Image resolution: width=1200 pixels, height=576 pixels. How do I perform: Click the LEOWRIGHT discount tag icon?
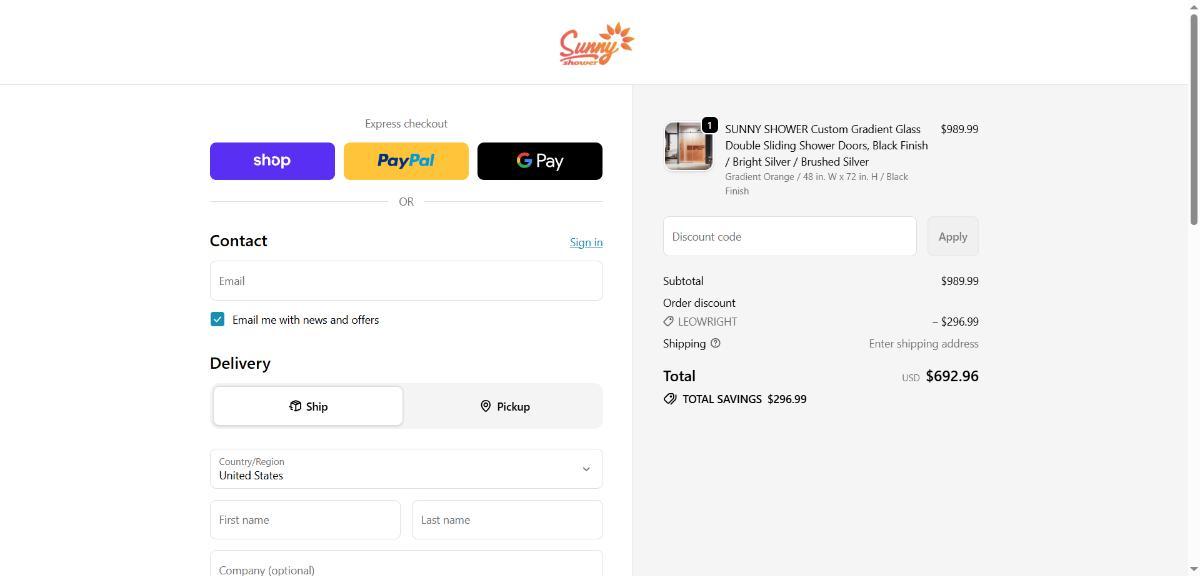click(x=668, y=322)
